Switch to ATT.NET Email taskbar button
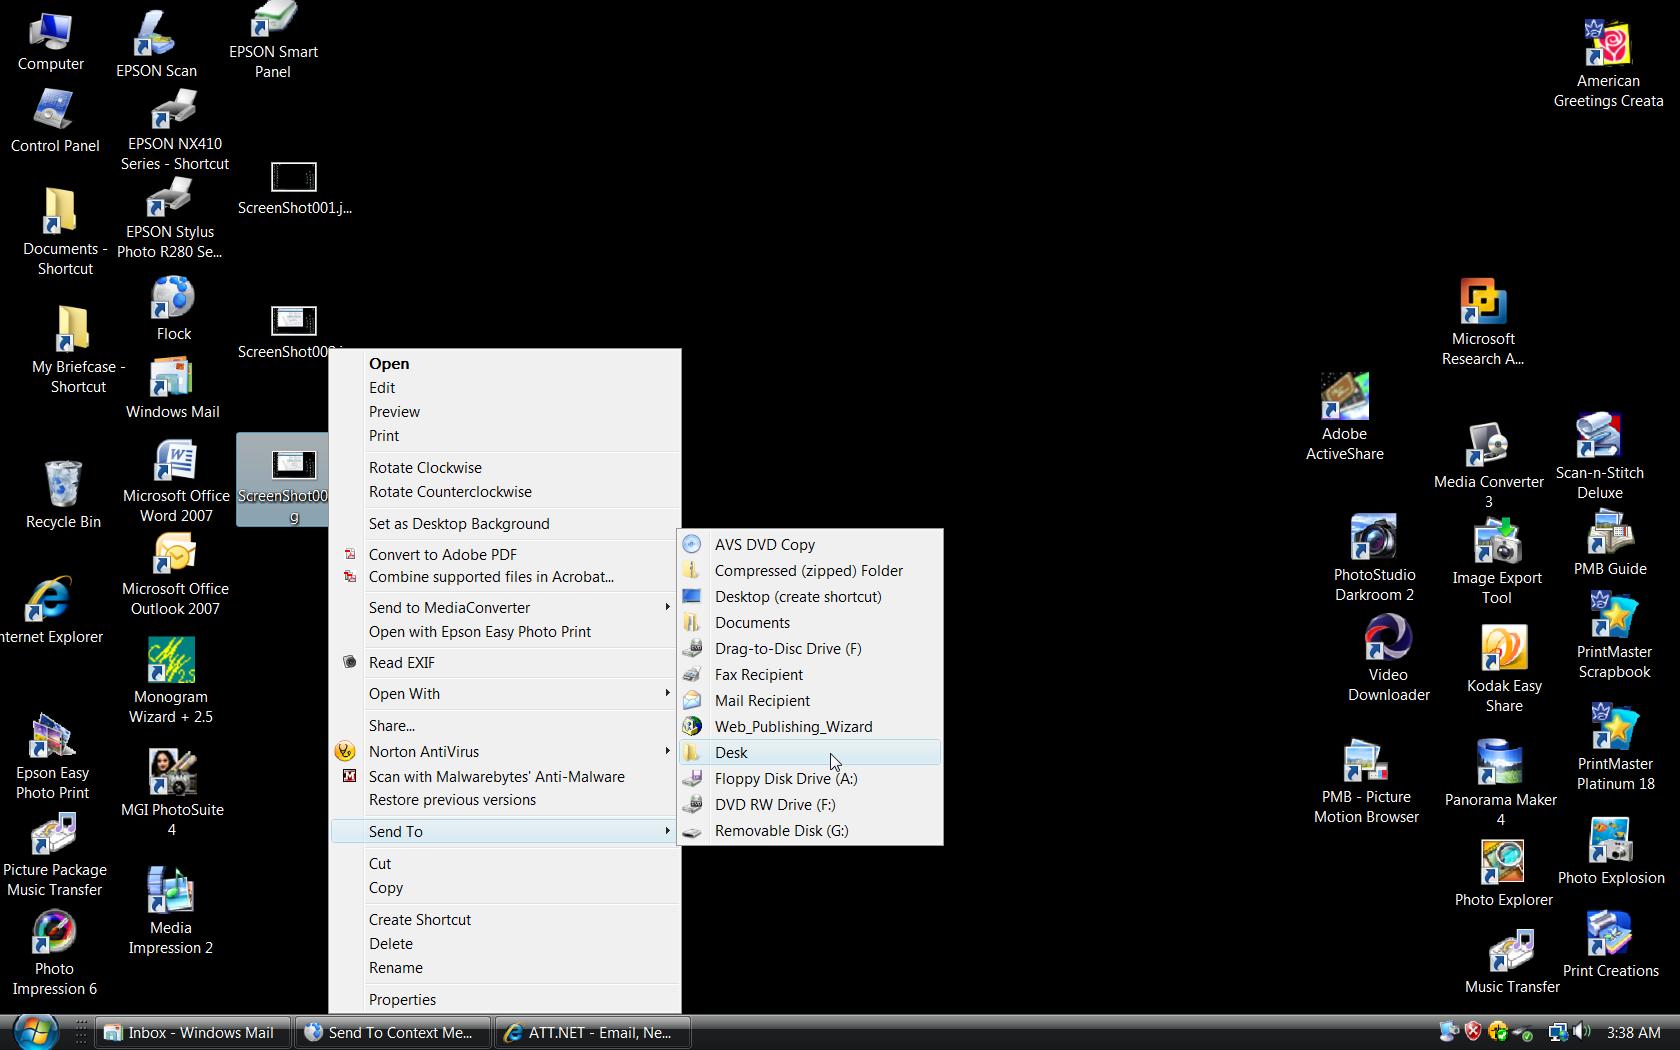 [x=592, y=1033]
